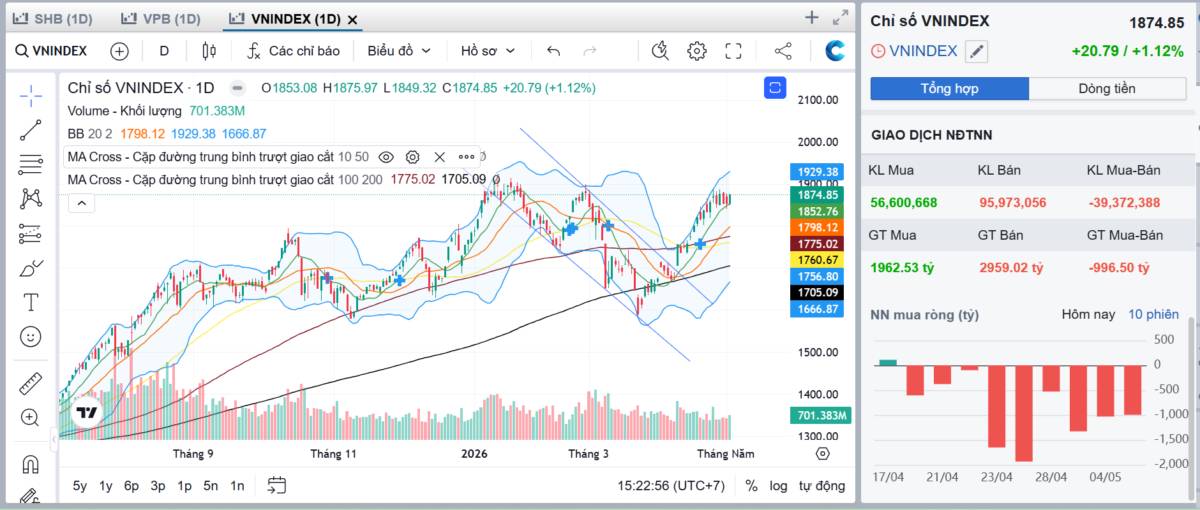Screen dimensions: 1200x510
Task: Select the crosshair cursor tool
Action: [31, 96]
